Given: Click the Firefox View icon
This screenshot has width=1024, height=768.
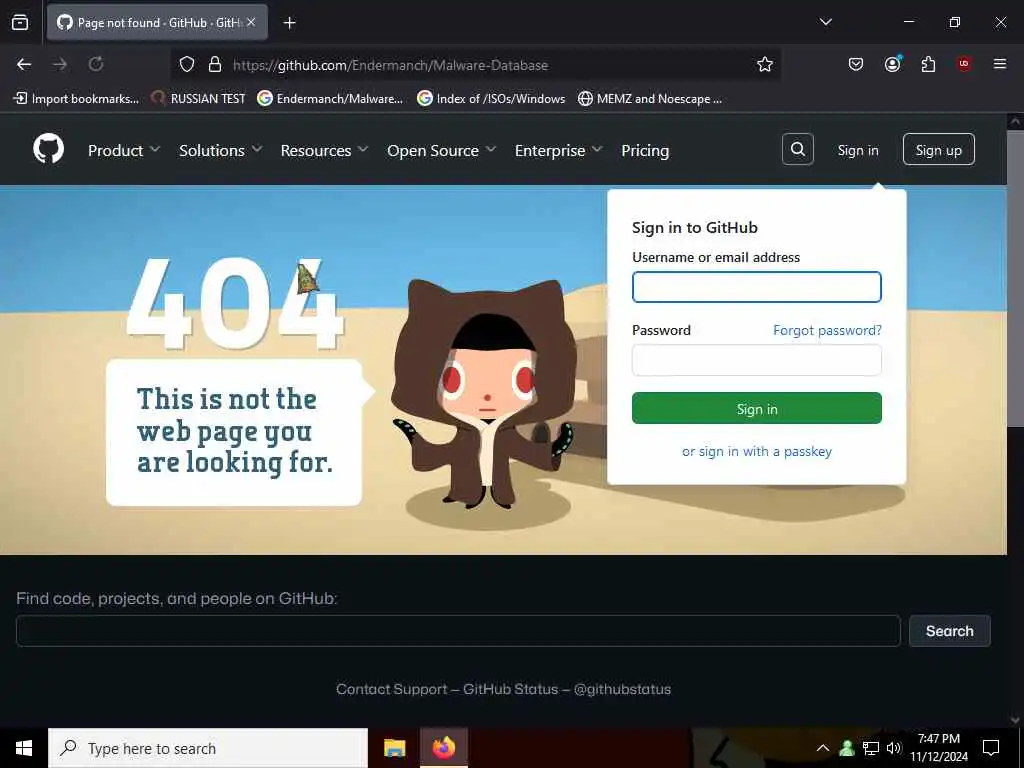Looking at the screenshot, I should click(20, 22).
